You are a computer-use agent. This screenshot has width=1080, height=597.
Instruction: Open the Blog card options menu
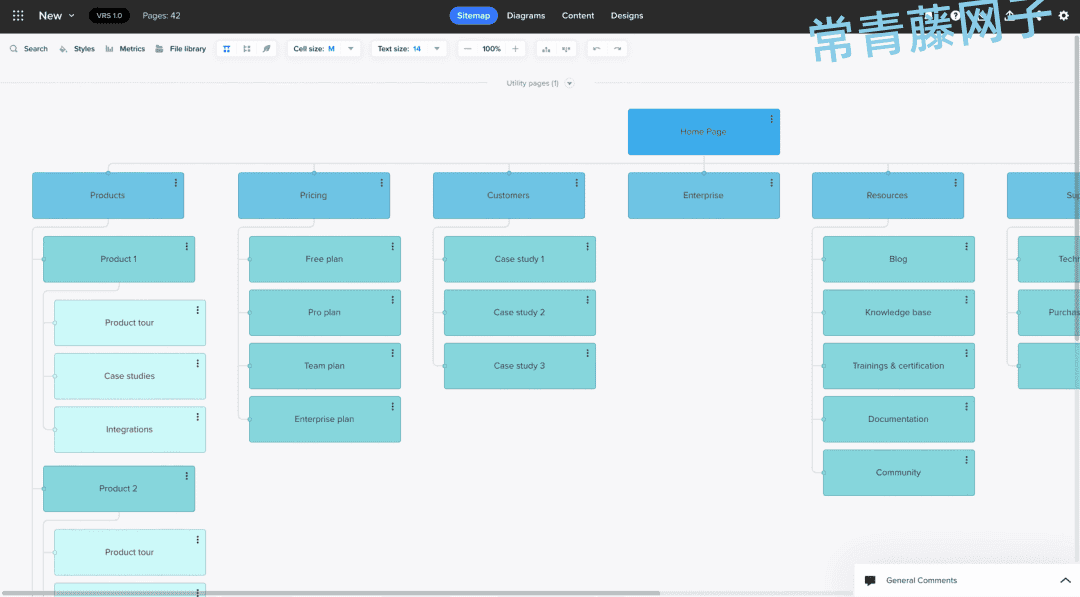966,247
